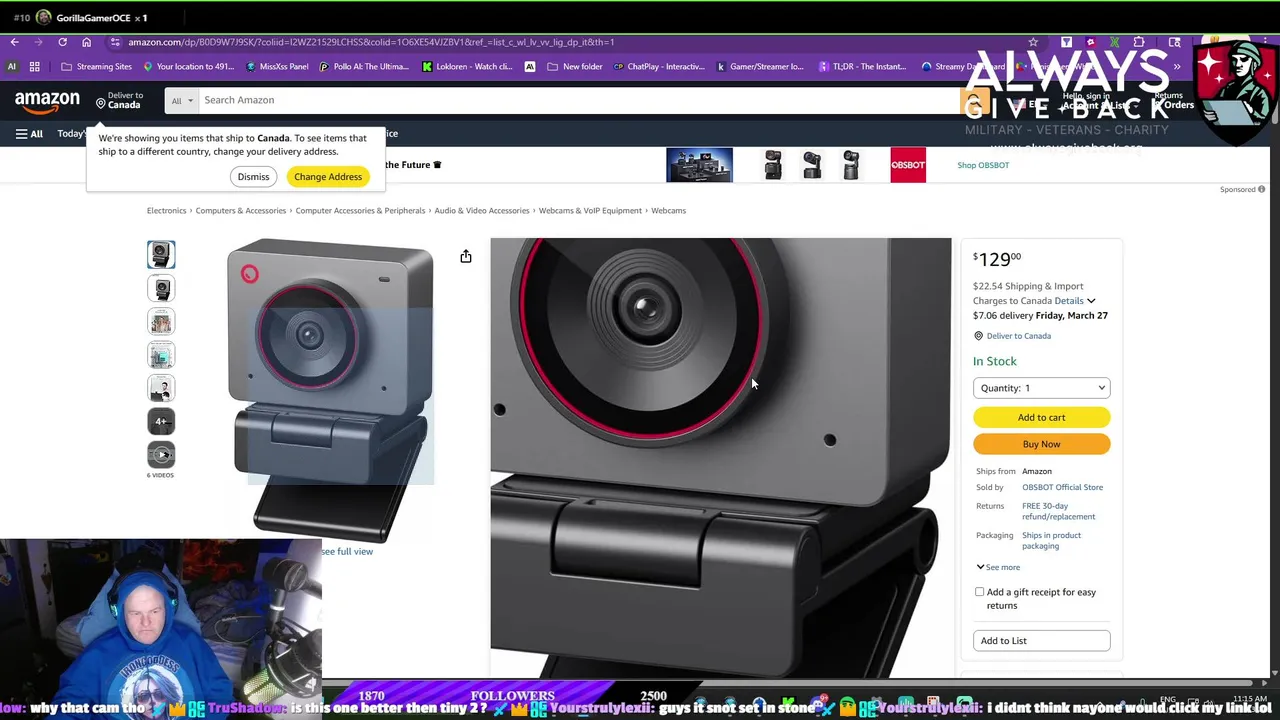This screenshot has height=720, width=1280.
Task: Open Gamer/Streamer bookmark
Action: [760, 67]
